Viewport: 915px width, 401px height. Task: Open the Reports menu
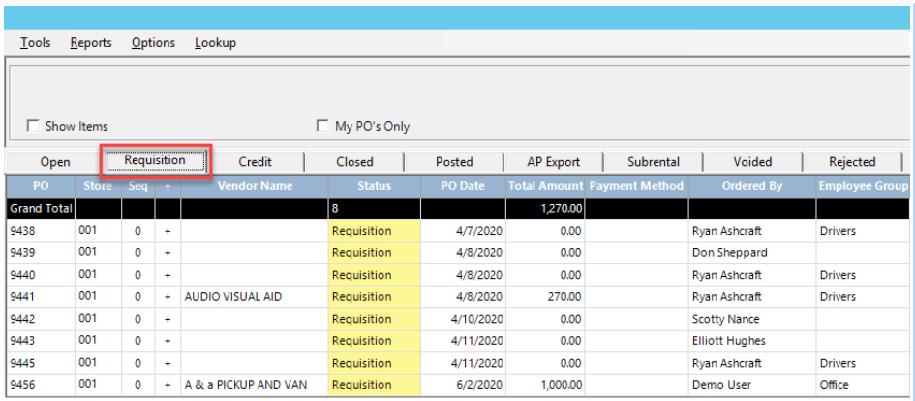click(x=91, y=43)
